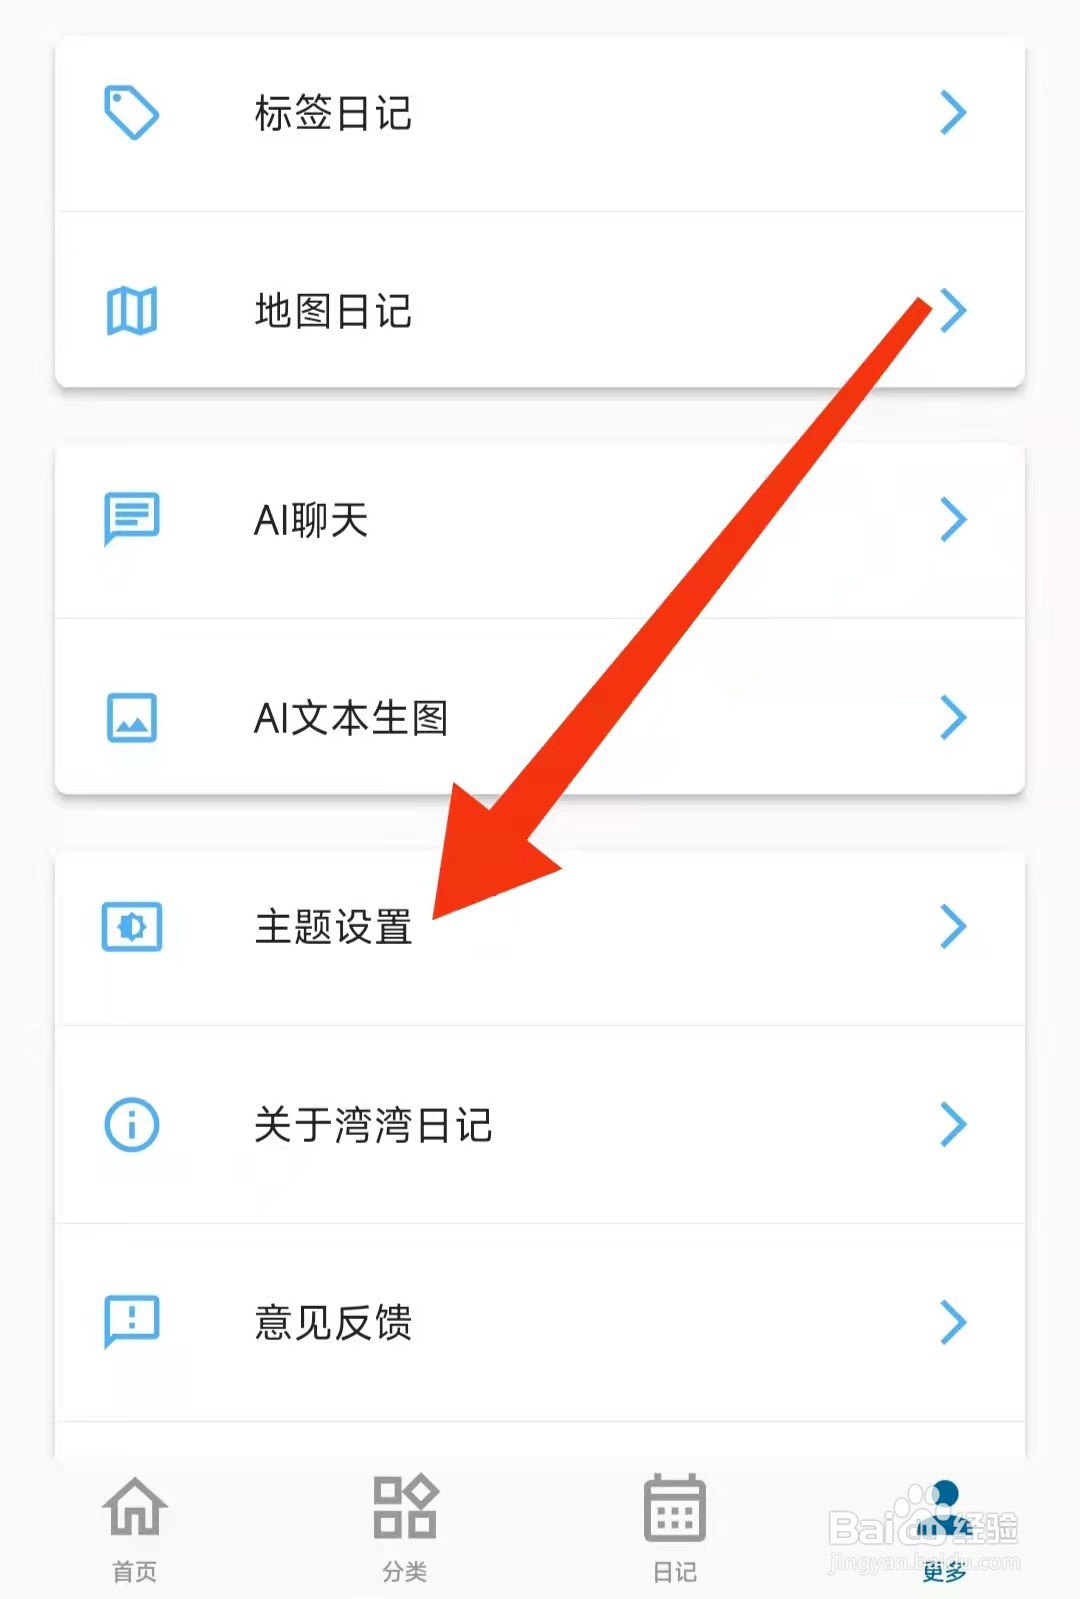Tap the map icon beside 地图日记
This screenshot has width=1080, height=1599.
132,311
